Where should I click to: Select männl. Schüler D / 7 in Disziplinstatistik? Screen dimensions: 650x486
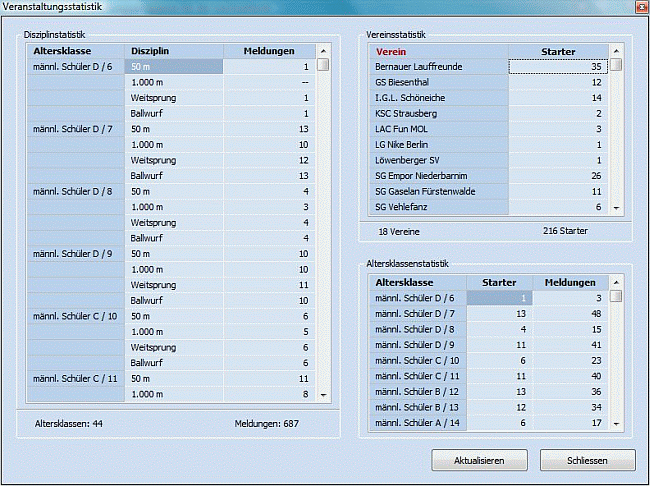(76, 129)
